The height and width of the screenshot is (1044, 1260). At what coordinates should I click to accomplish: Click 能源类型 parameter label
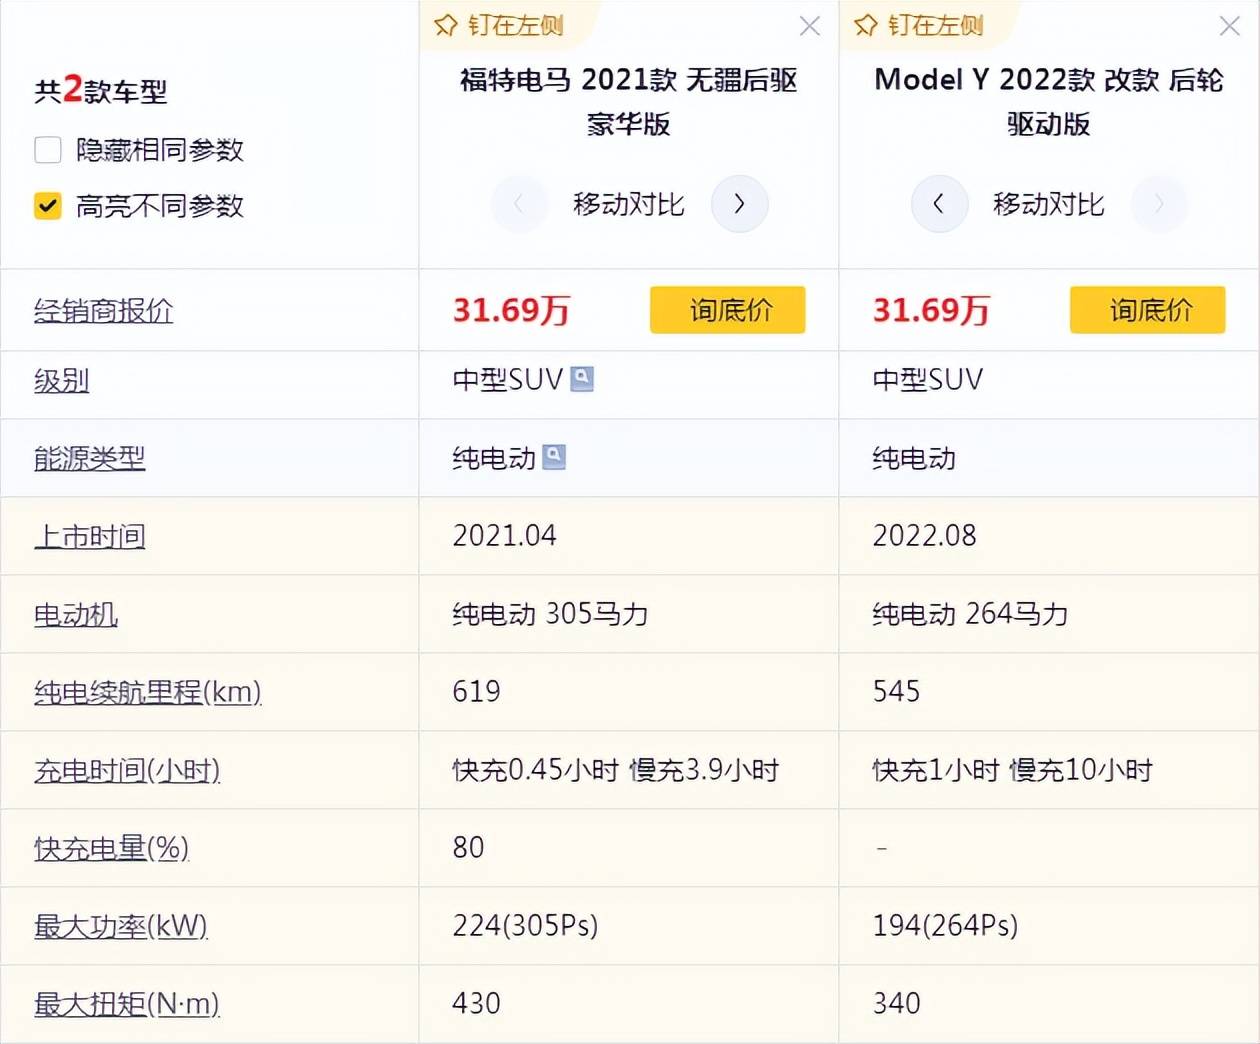pos(89,458)
